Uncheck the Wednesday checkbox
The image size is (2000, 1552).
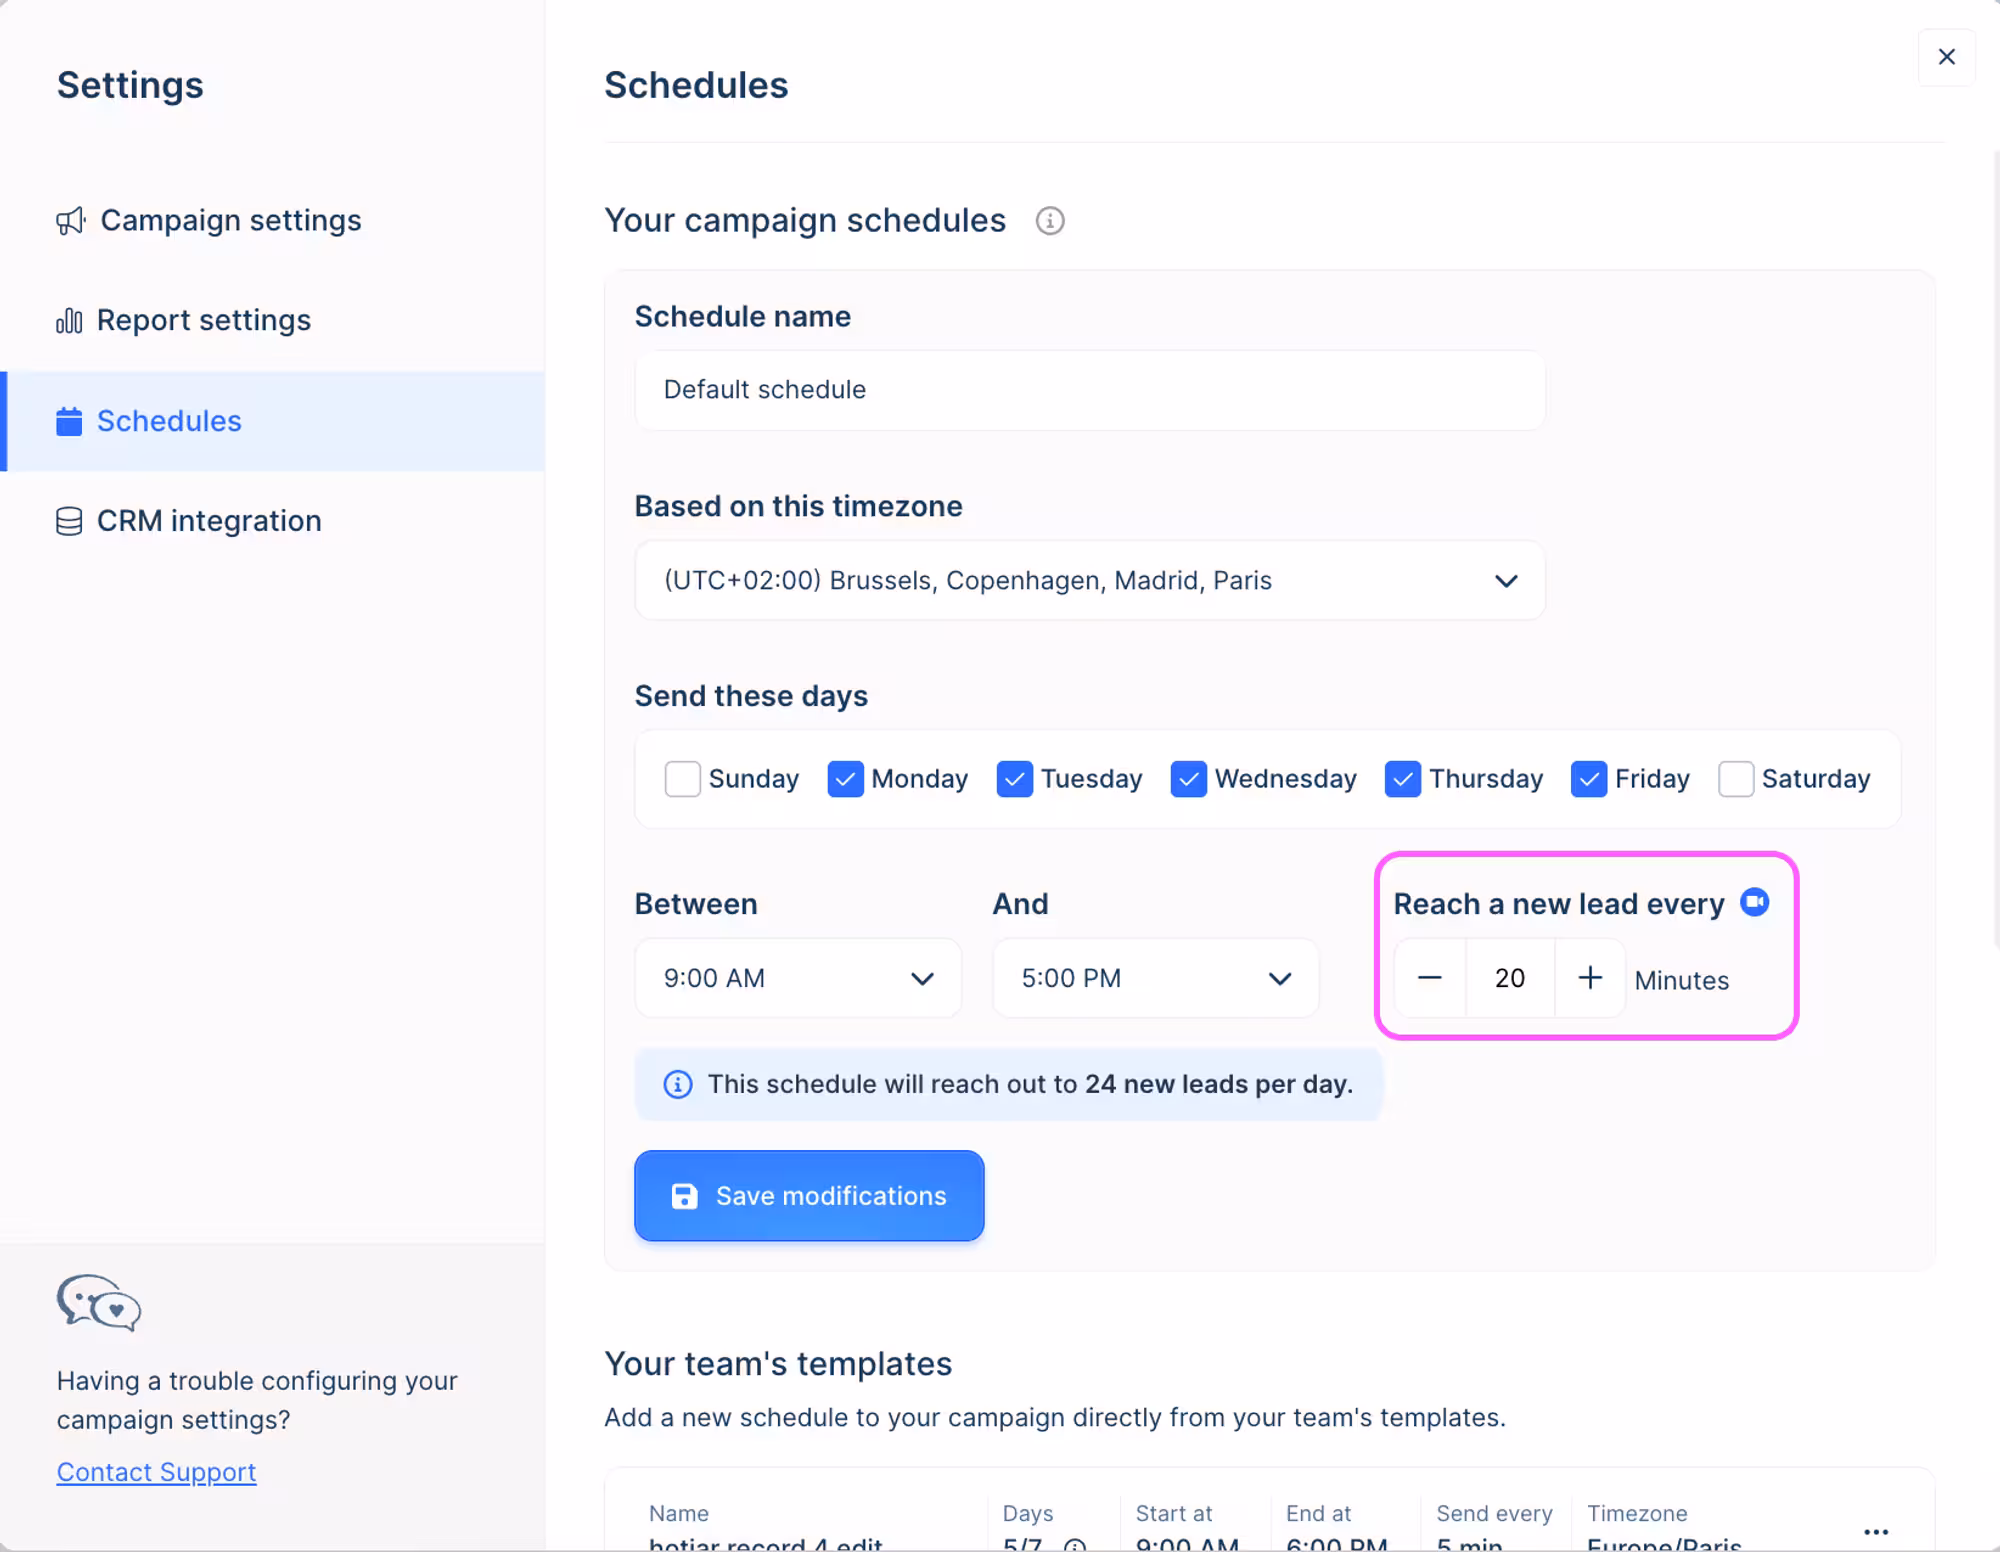(1188, 779)
